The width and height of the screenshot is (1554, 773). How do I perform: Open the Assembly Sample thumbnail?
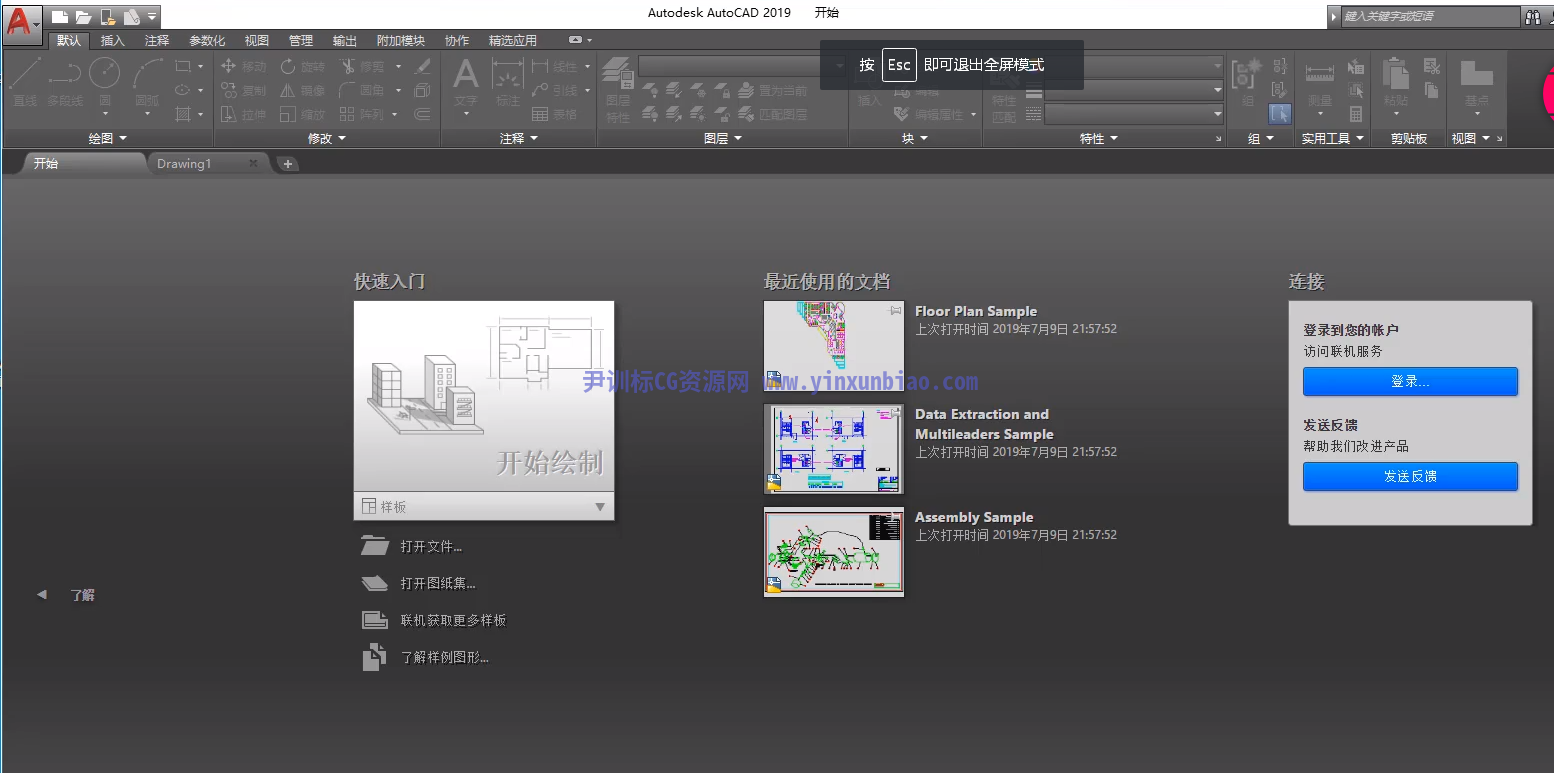834,552
